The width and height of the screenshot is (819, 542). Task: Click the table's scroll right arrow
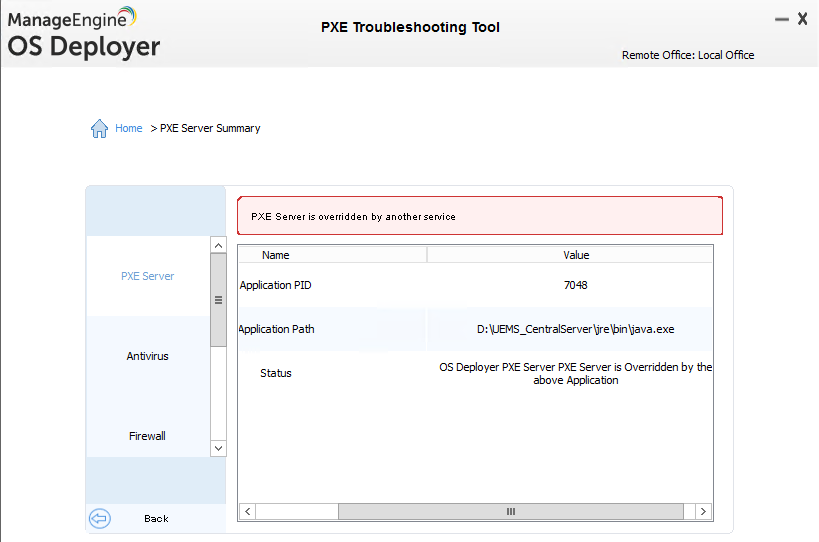pyautogui.click(x=703, y=512)
